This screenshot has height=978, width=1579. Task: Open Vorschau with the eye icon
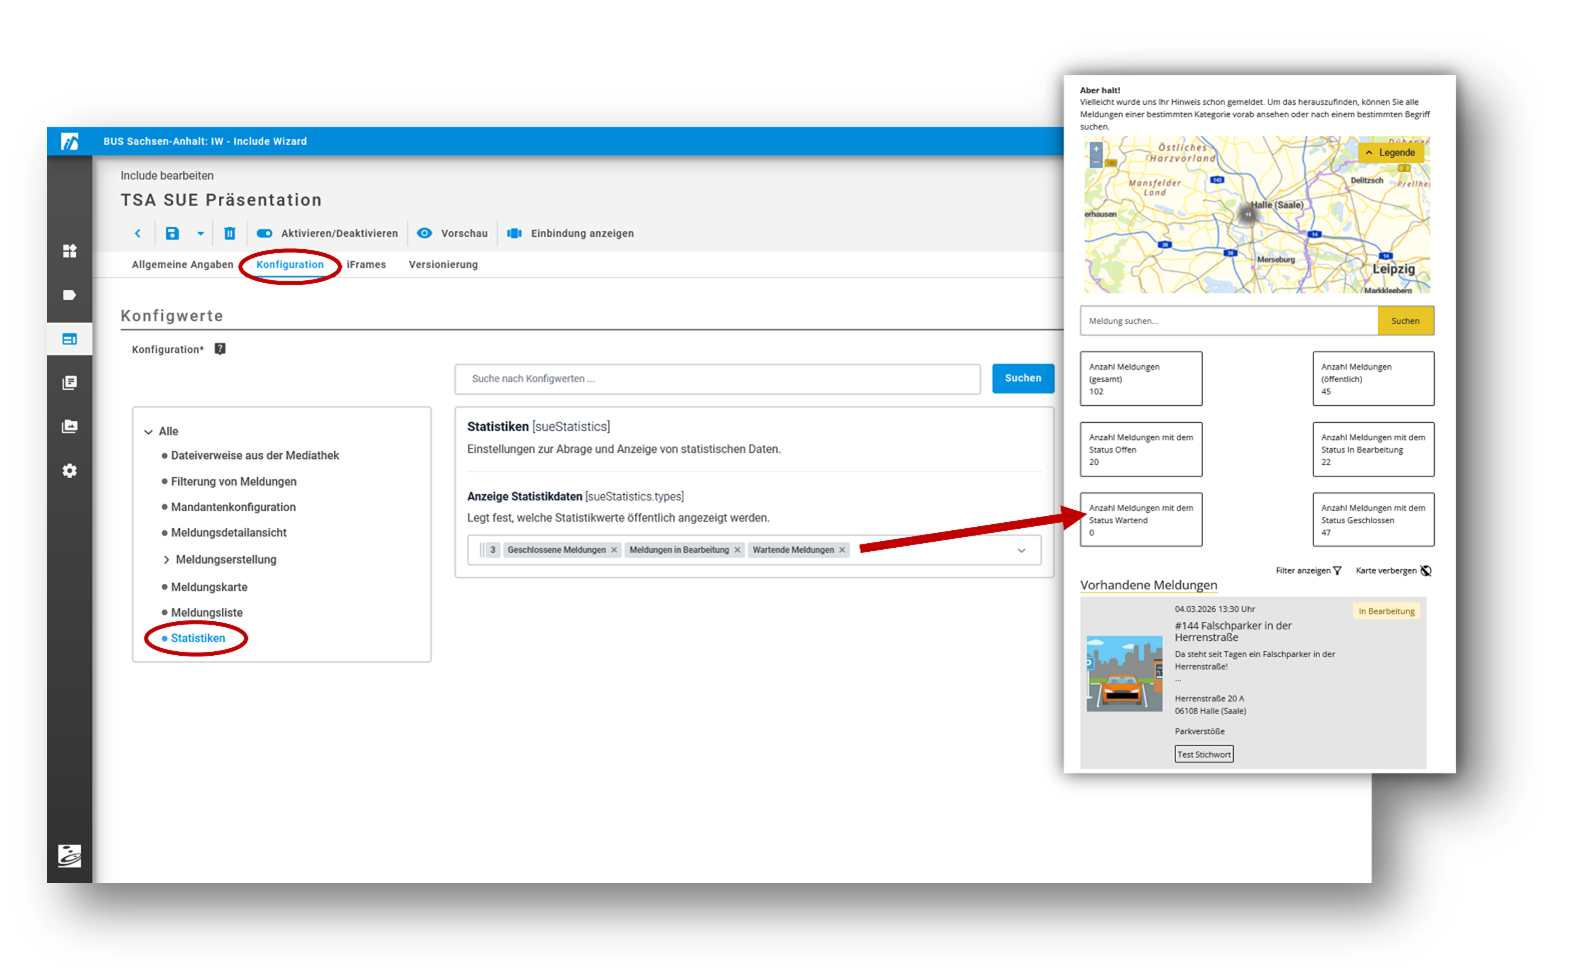[x=425, y=233]
